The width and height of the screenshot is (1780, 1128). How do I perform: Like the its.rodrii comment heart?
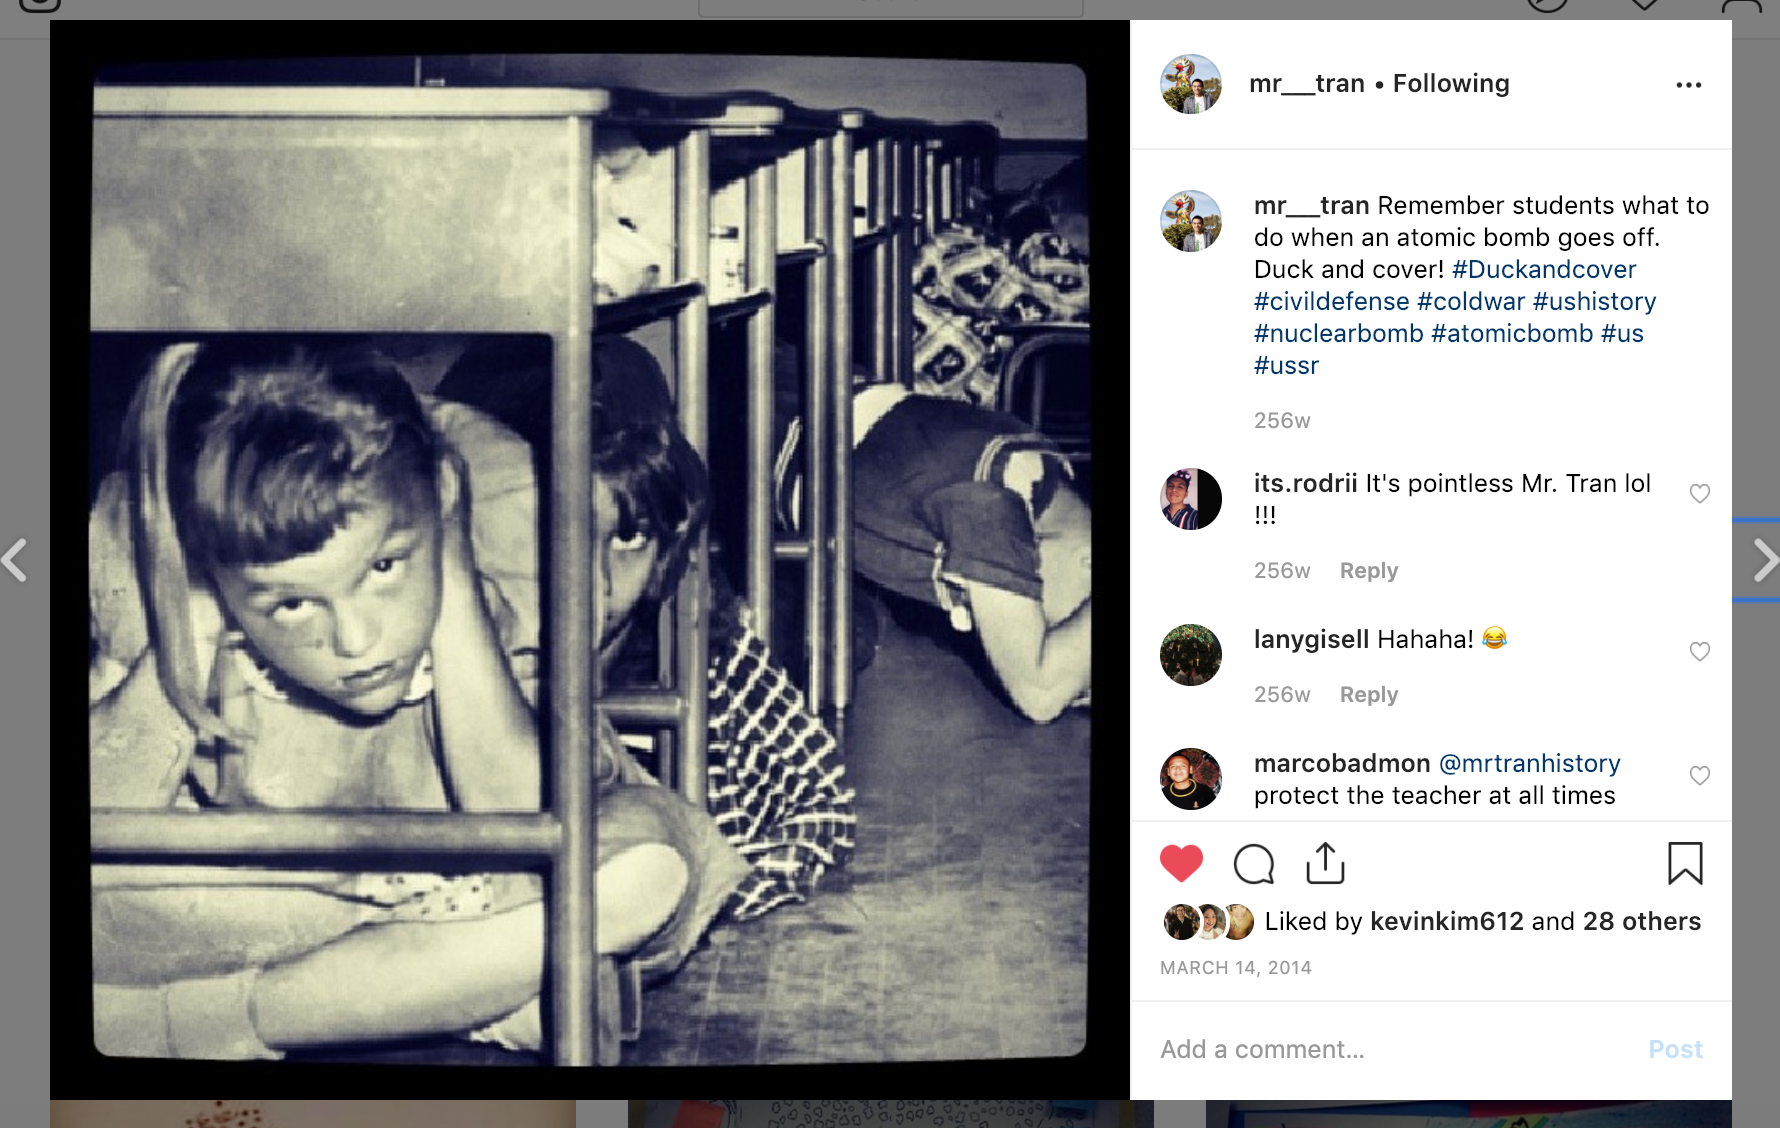(x=1700, y=493)
